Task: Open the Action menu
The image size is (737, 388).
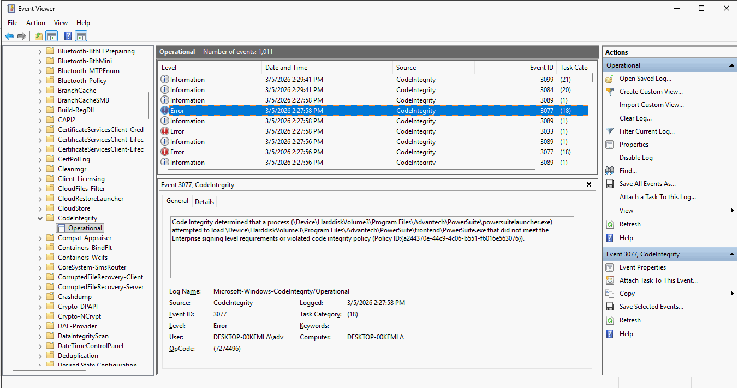Action: [36, 23]
